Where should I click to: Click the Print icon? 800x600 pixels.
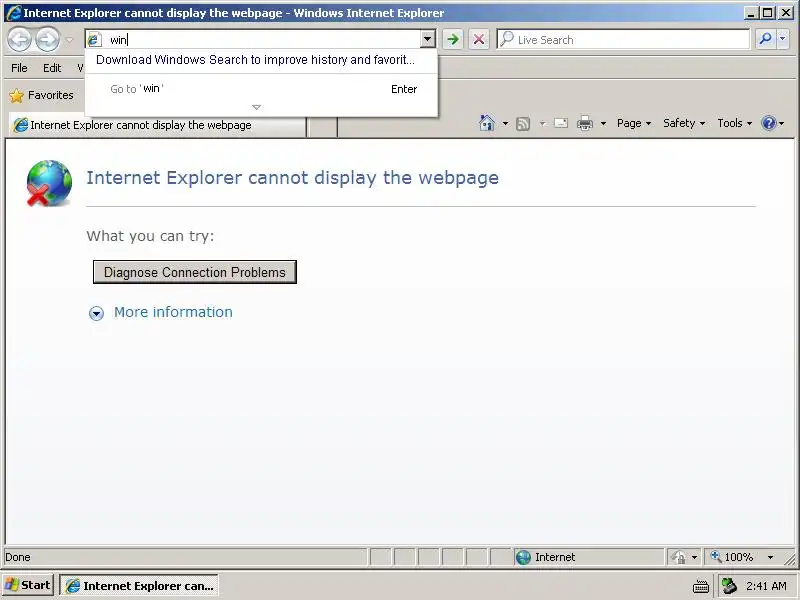[585, 123]
